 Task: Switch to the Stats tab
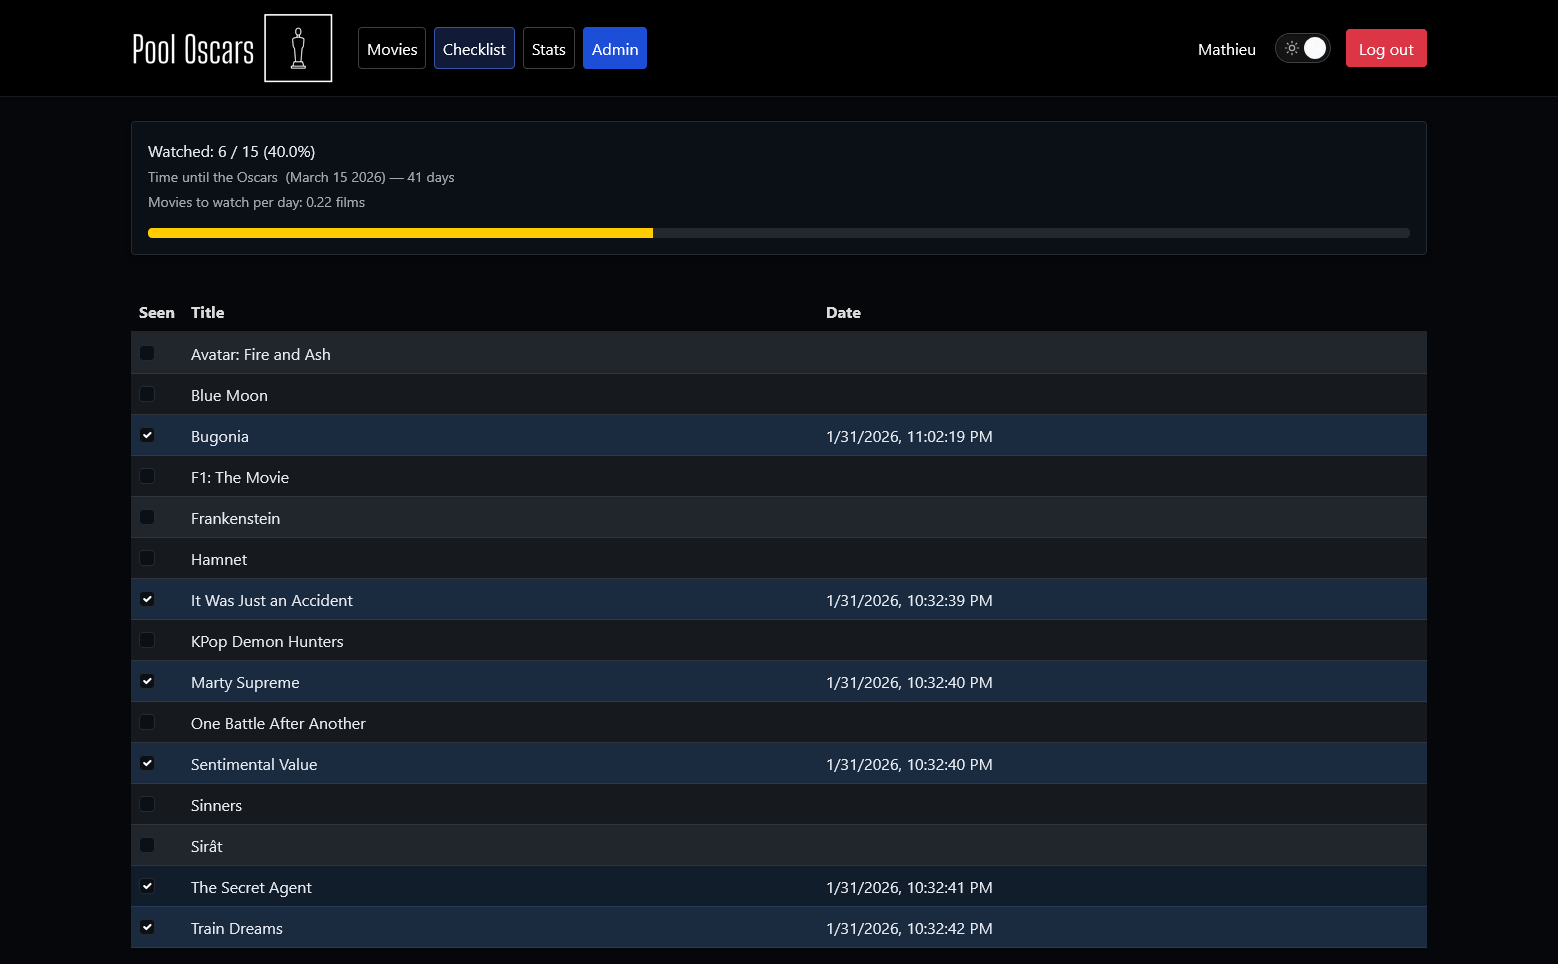pyautogui.click(x=548, y=48)
